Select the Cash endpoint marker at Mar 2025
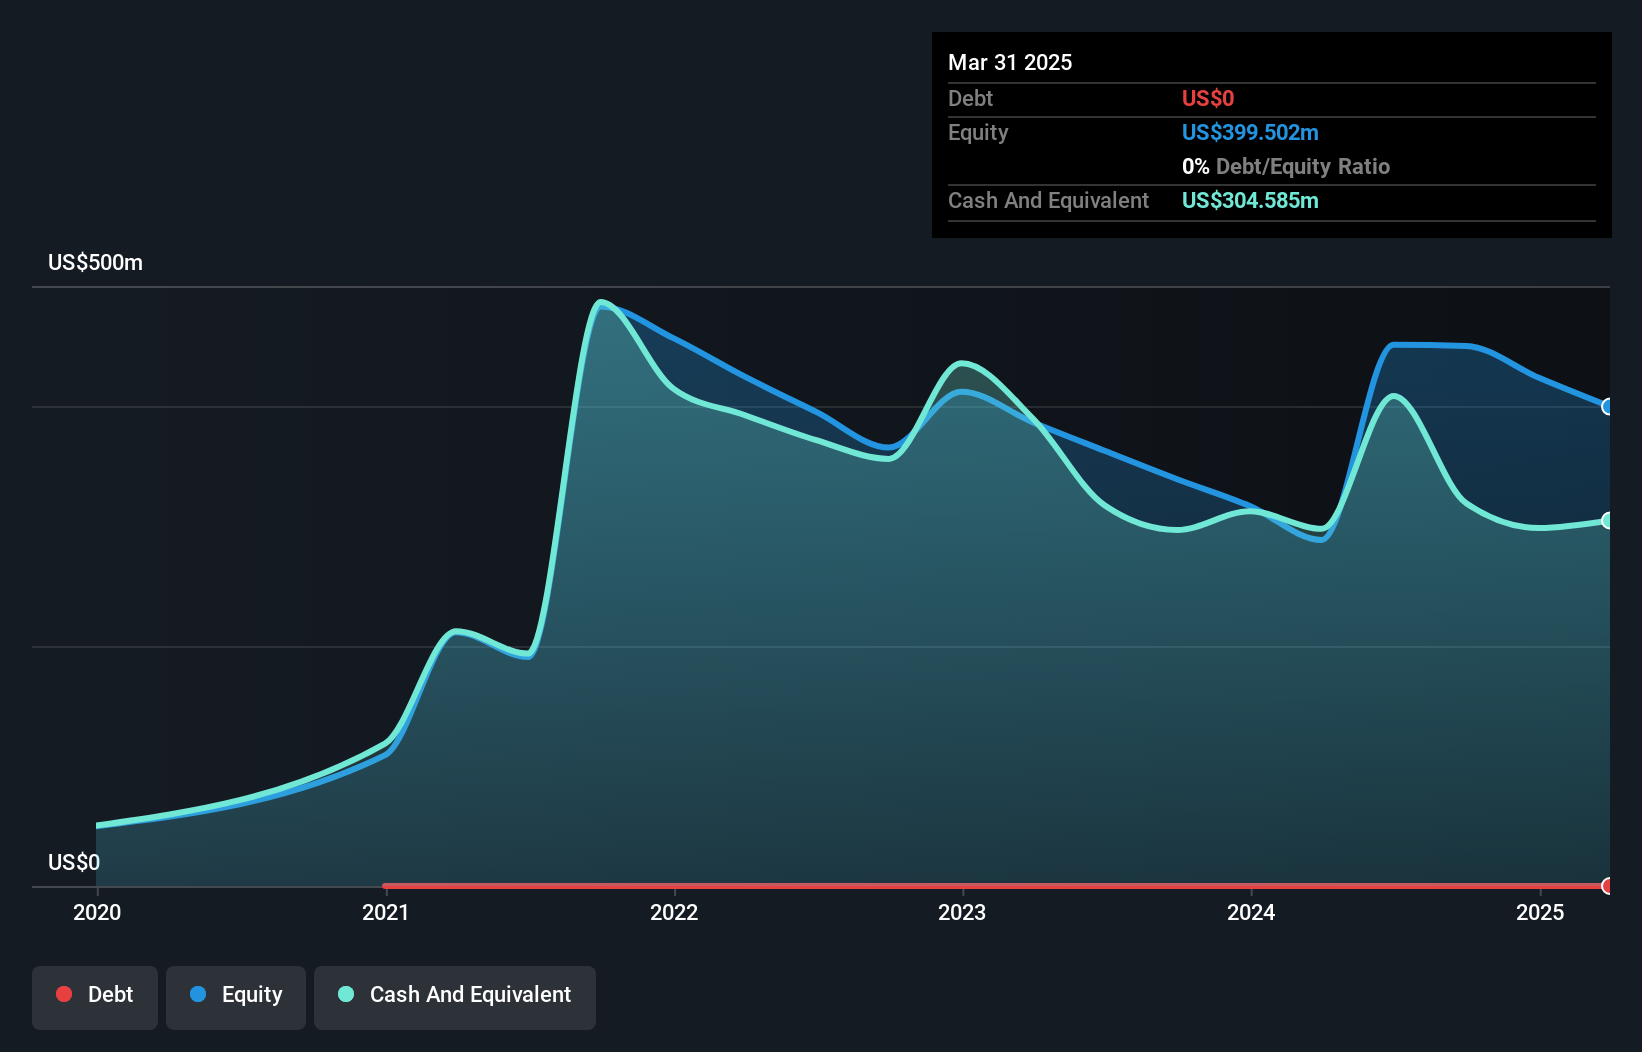 pos(1608,520)
